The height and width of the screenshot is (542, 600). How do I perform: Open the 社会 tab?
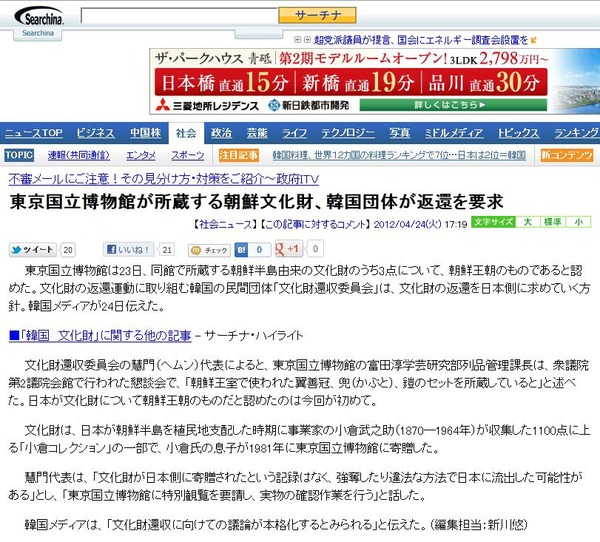tap(186, 133)
